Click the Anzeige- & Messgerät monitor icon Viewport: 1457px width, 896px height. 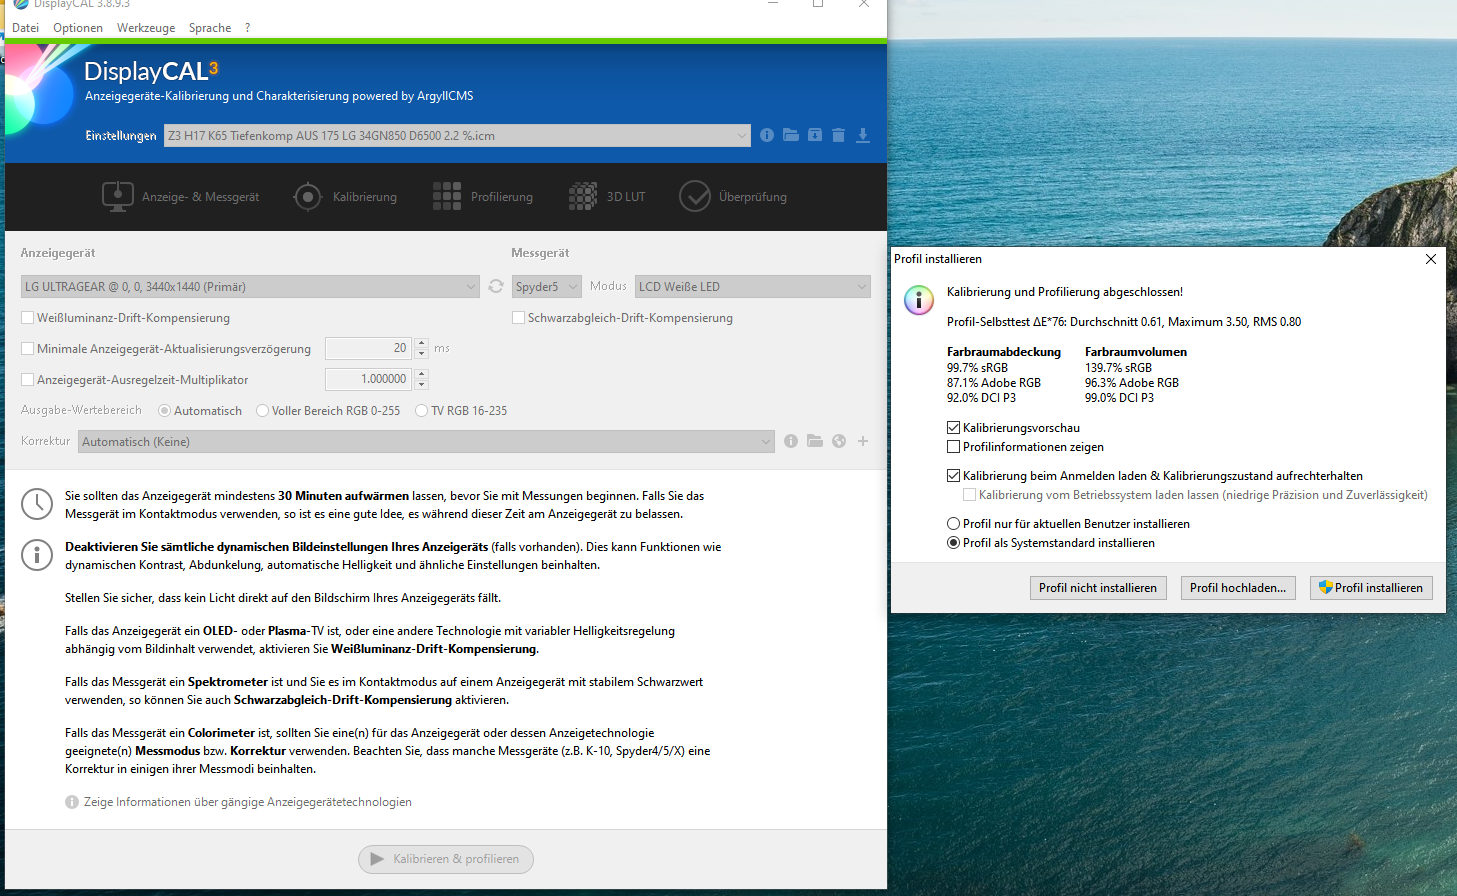[x=118, y=196]
